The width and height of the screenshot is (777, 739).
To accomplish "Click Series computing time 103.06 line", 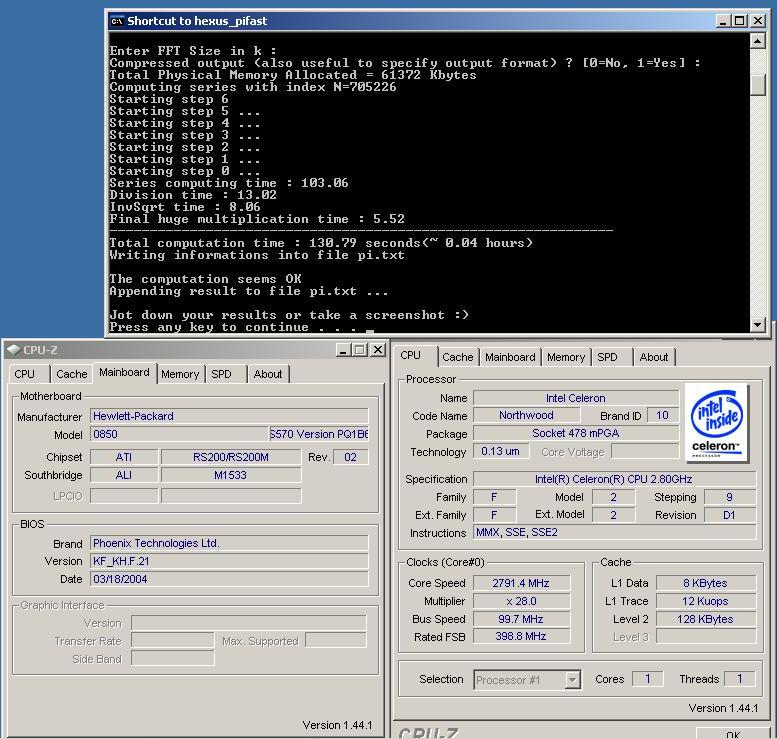I will pyautogui.click(x=229, y=183).
